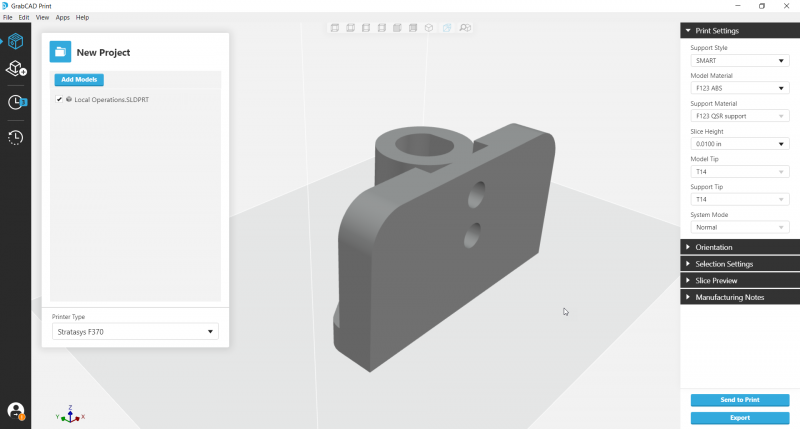Open the Support Style SMART dropdown
Image resolution: width=800 pixels, height=429 pixels.
coord(740,61)
